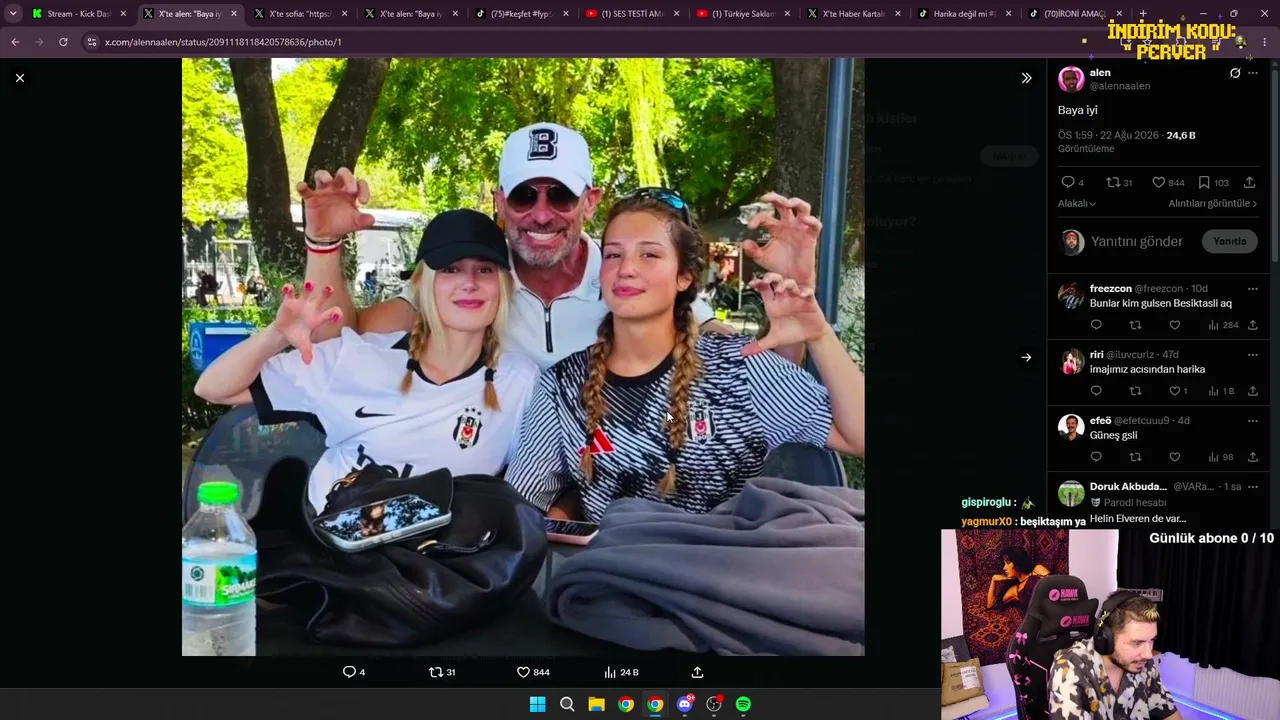This screenshot has height=720, width=1280.
Task: Collapse the tweet side panel
Action: [1026, 78]
